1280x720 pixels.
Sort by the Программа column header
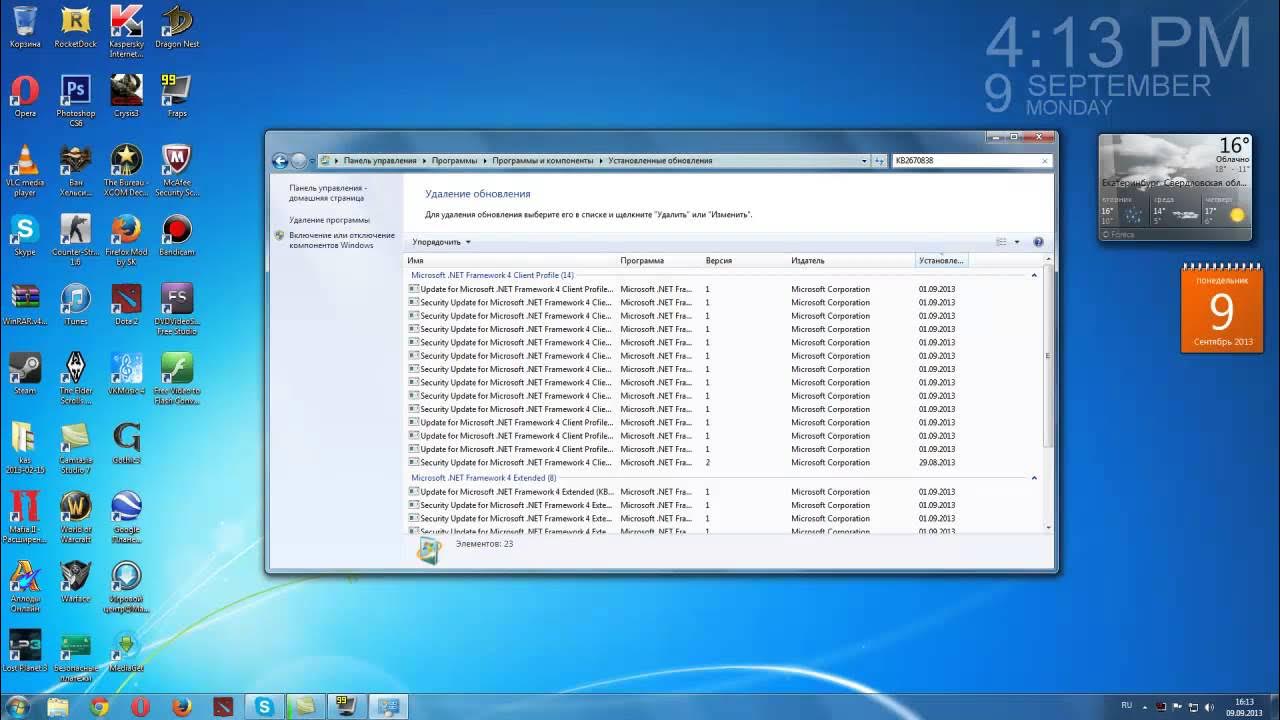click(x=659, y=260)
